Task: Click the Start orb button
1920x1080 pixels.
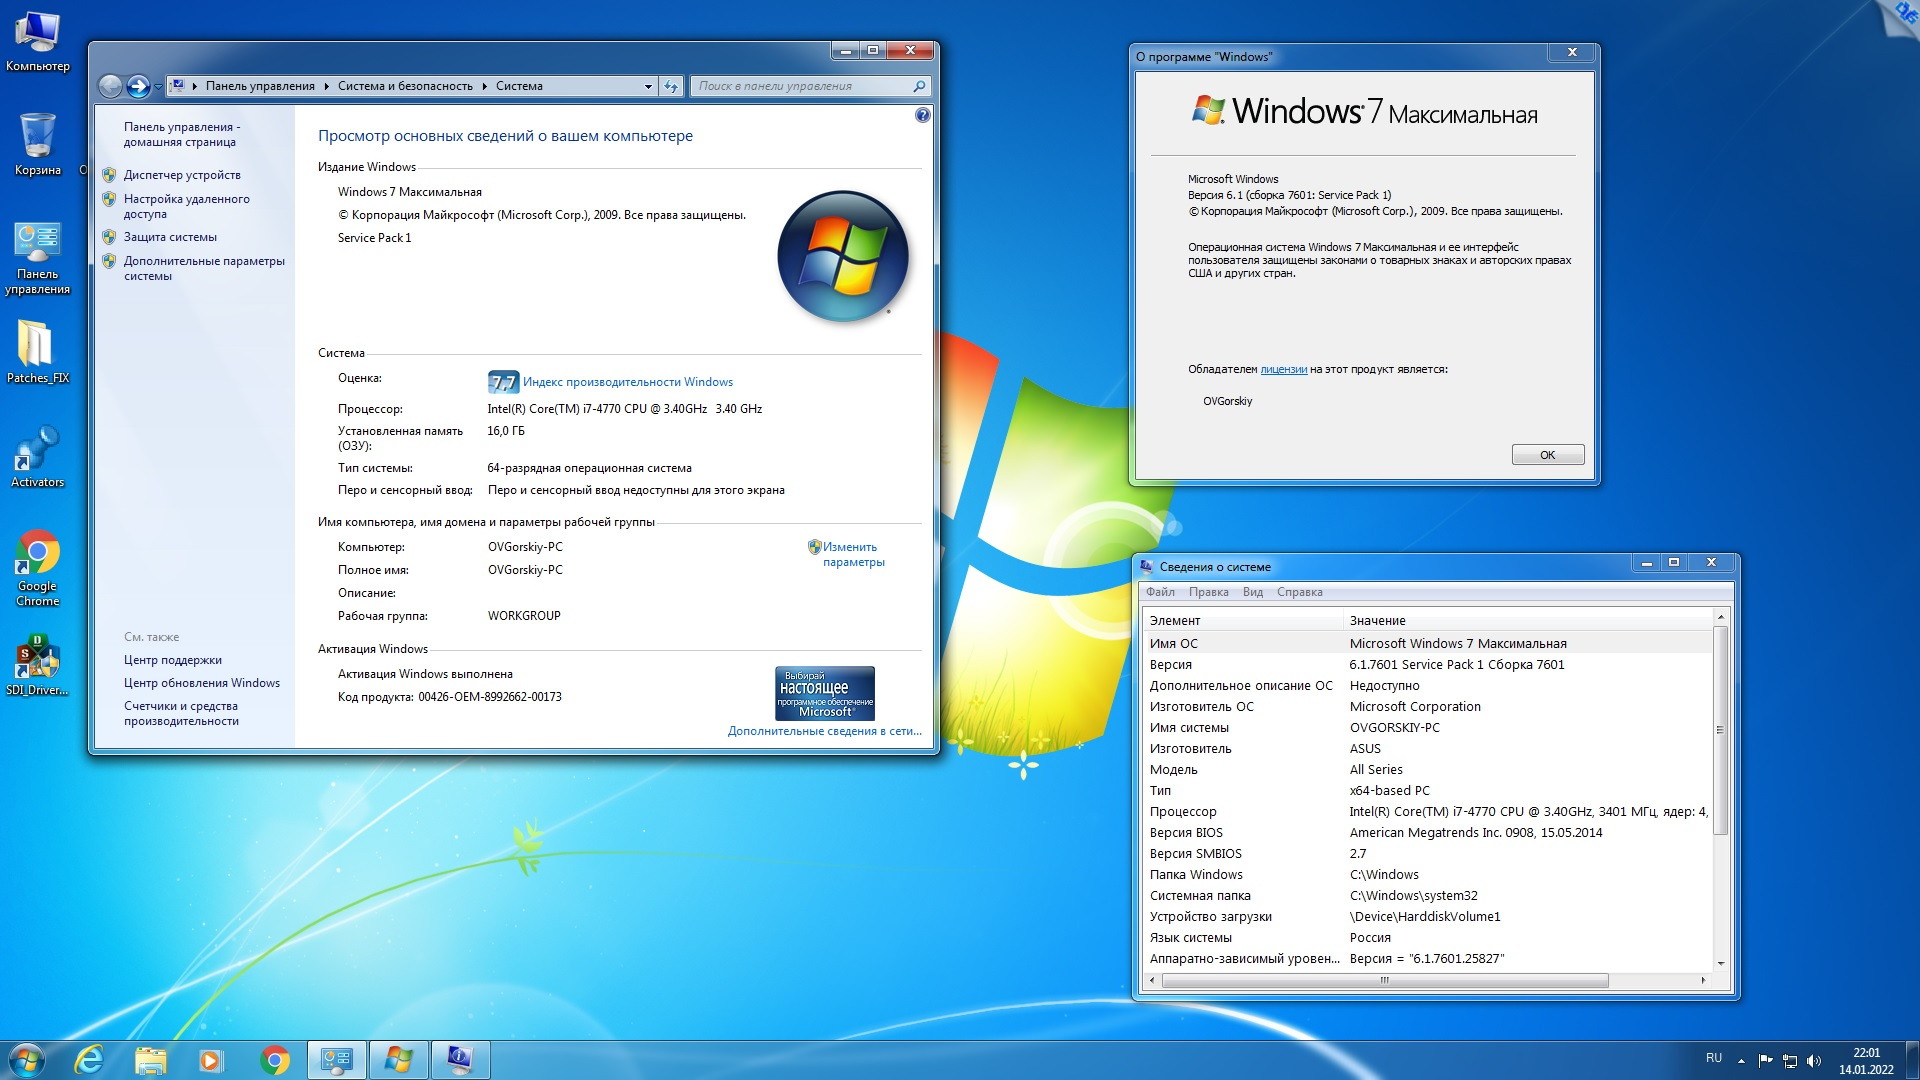Action: coord(26,1060)
